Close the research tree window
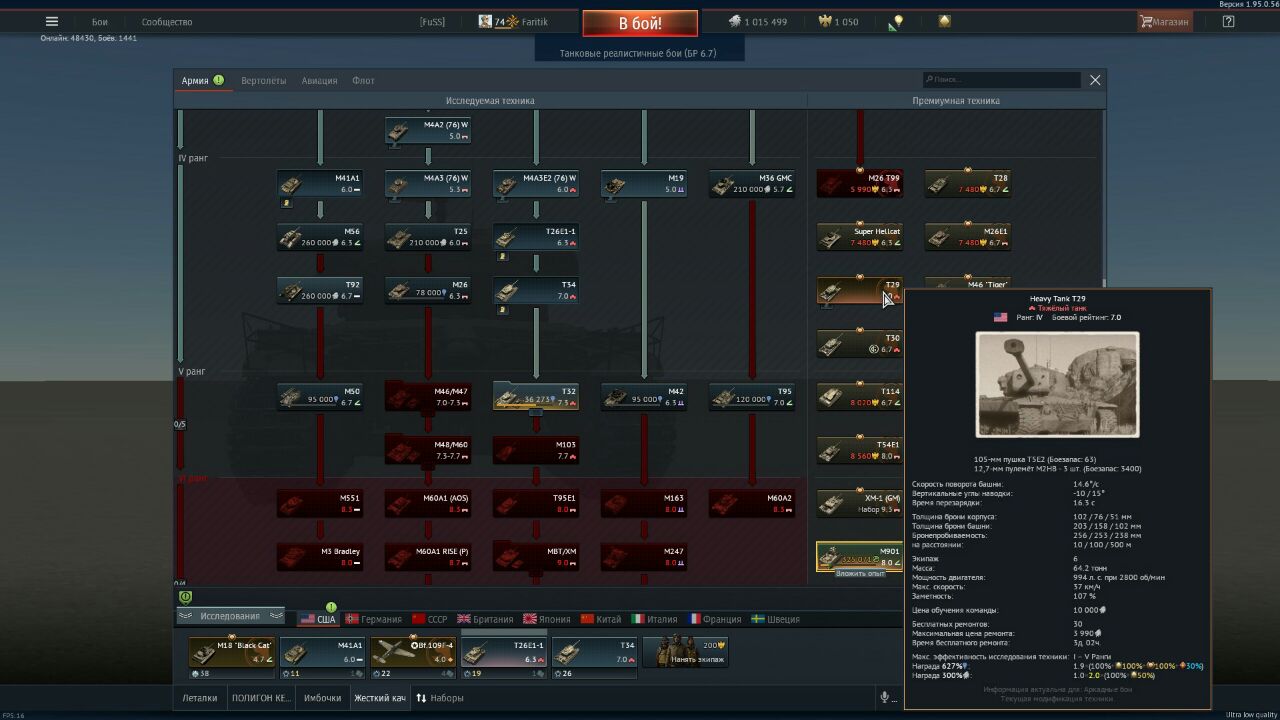Image resolution: width=1280 pixels, height=720 pixels. click(1095, 80)
